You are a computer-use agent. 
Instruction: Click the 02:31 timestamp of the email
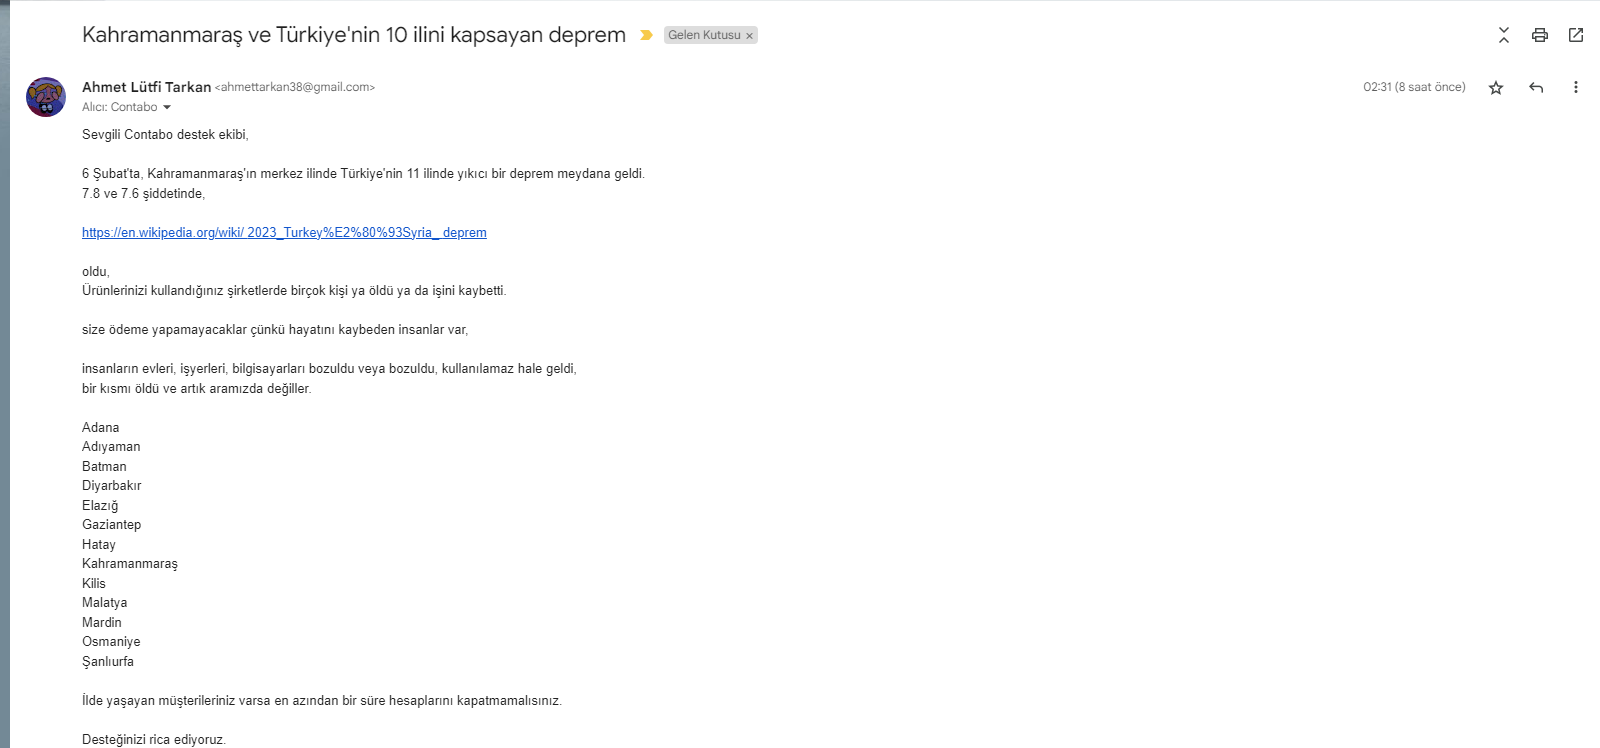click(1414, 88)
